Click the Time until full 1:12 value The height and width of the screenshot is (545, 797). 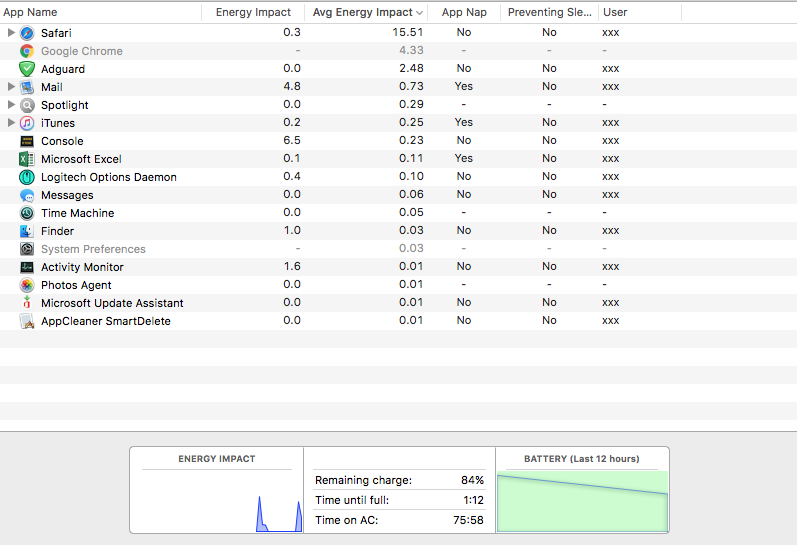473,500
